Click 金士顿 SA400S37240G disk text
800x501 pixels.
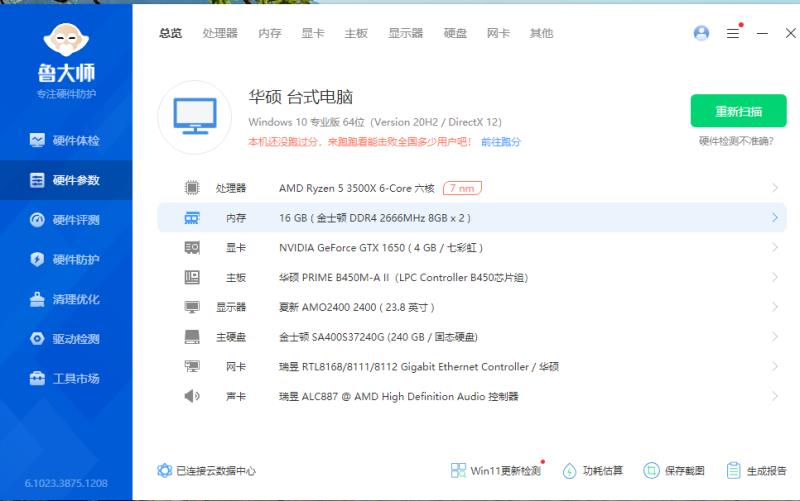pos(378,337)
